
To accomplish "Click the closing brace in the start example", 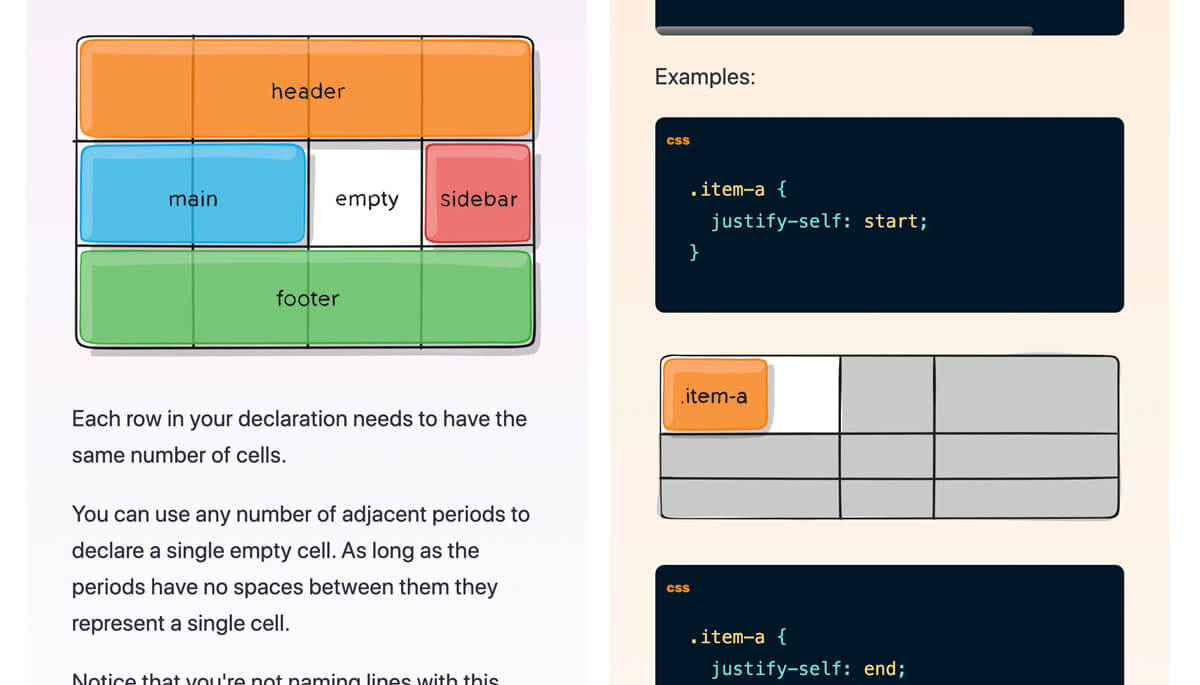I will tap(692, 252).
